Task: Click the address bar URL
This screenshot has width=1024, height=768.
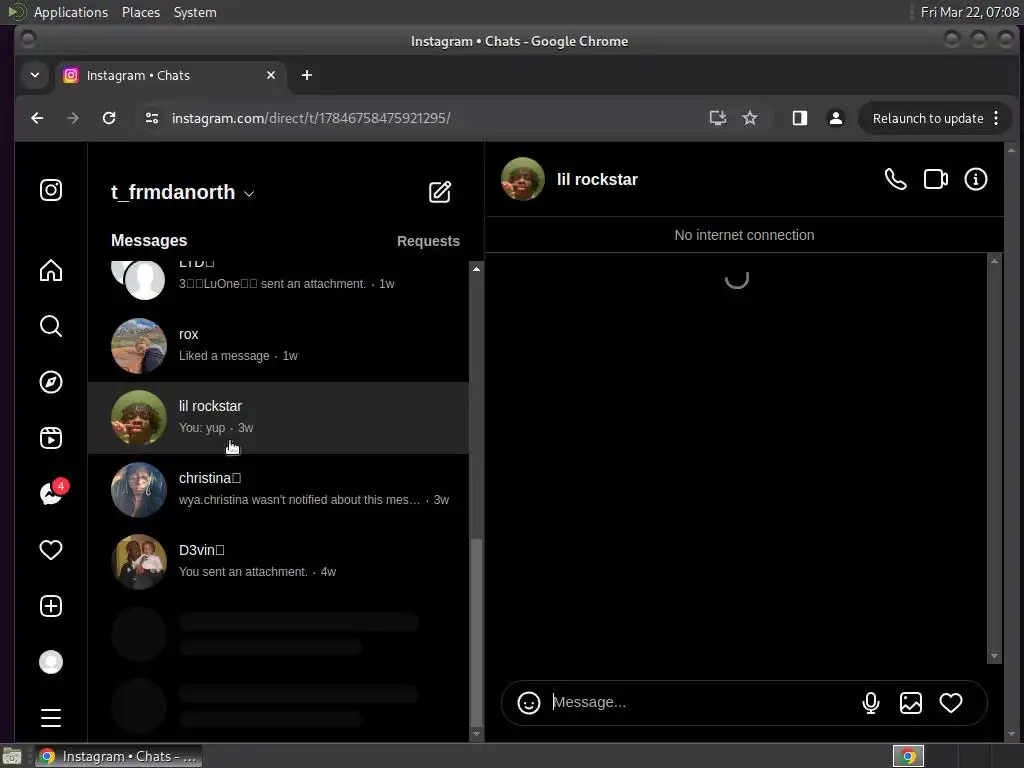Action: coord(311,118)
